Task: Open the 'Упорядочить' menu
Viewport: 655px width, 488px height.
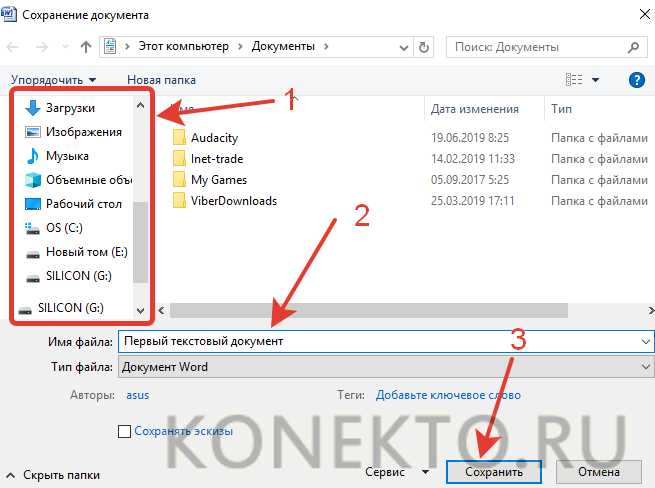Action: [x=53, y=80]
